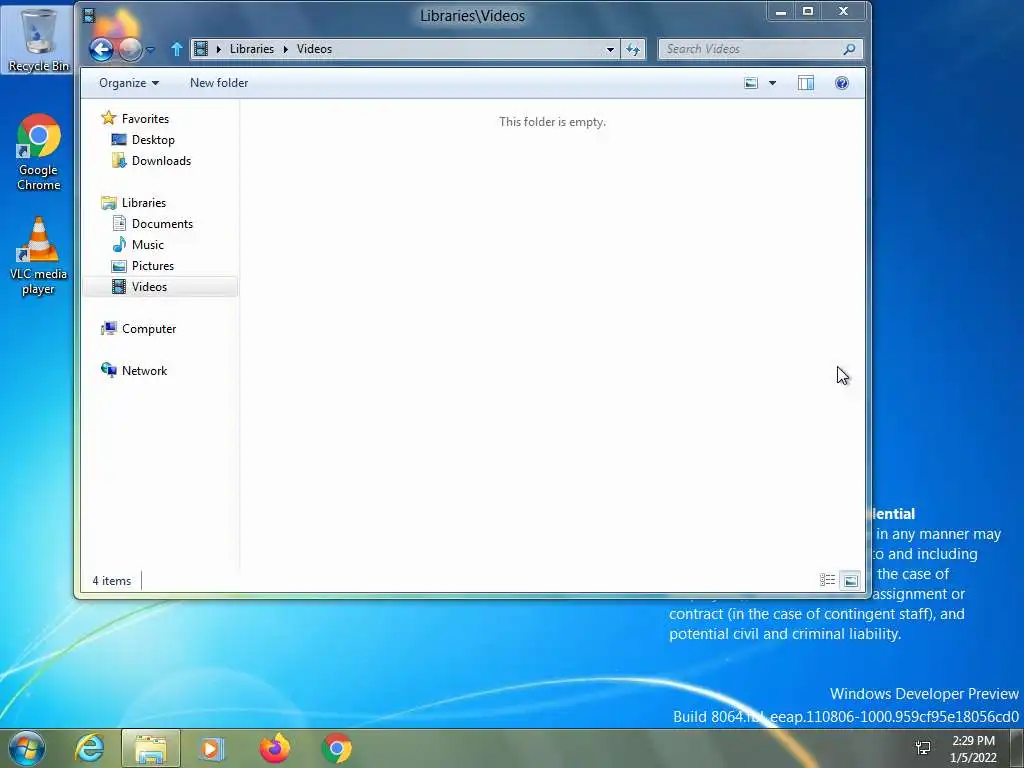
Task: Open the Pictures library
Action: 153,266
